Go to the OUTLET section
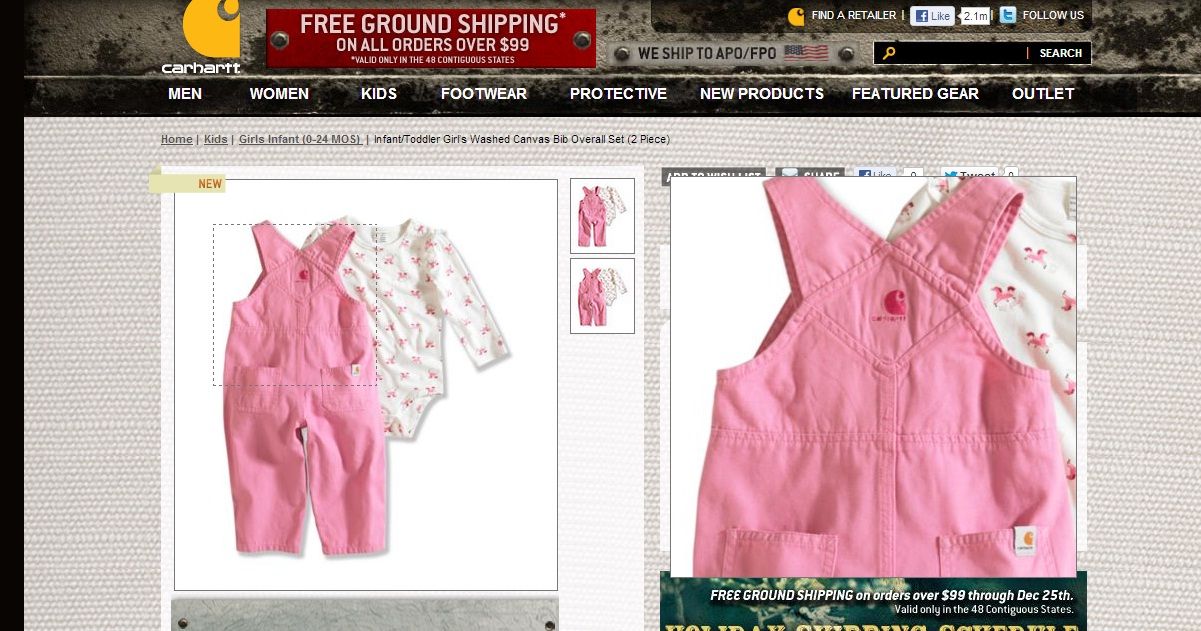1201x631 pixels. pyautogui.click(x=1043, y=94)
